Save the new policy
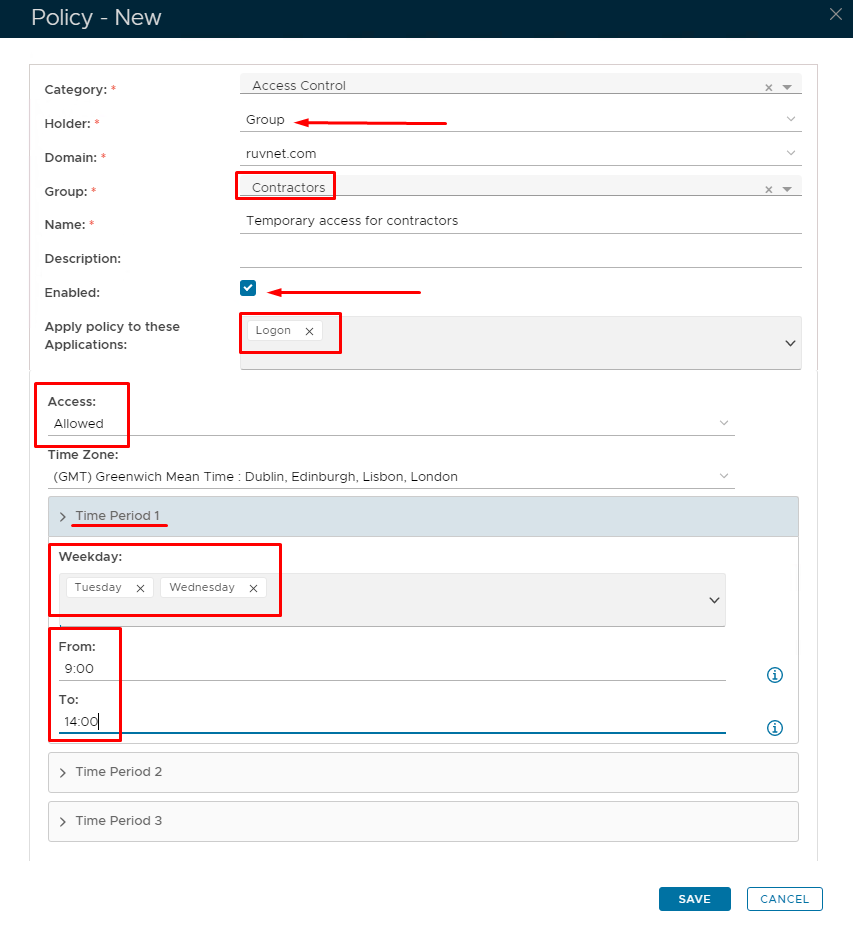This screenshot has height=929, width=853. pos(694,899)
